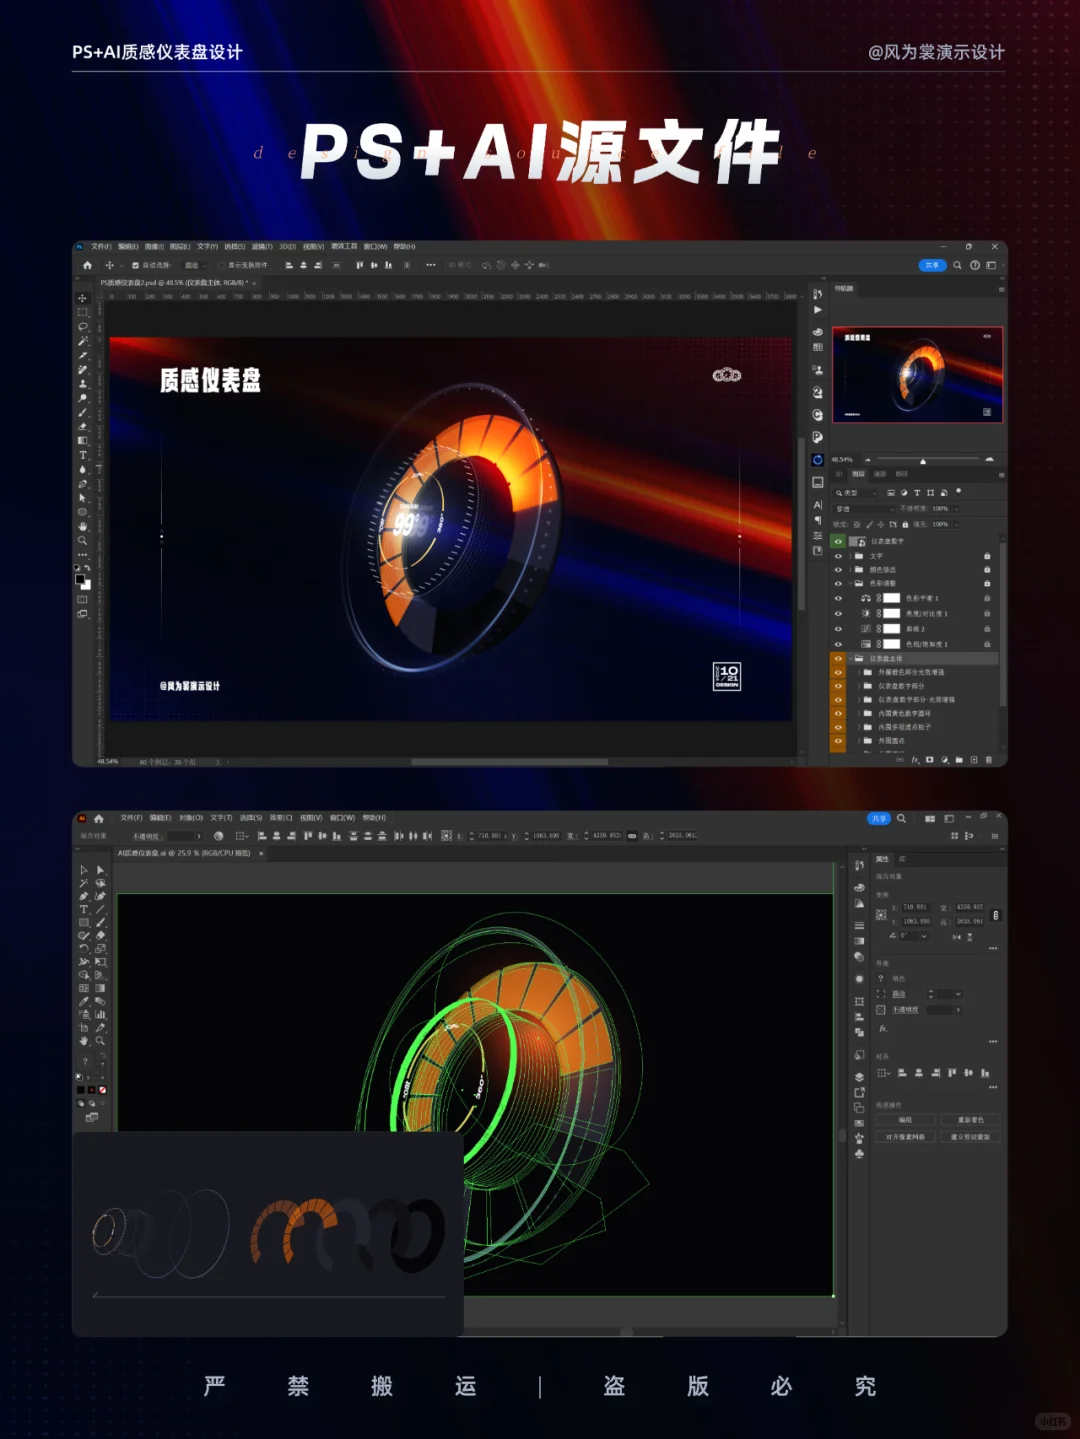Open Illustrator's 效果(C) menu
Screen dimensions: 1080x1439
(x=281, y=818)
